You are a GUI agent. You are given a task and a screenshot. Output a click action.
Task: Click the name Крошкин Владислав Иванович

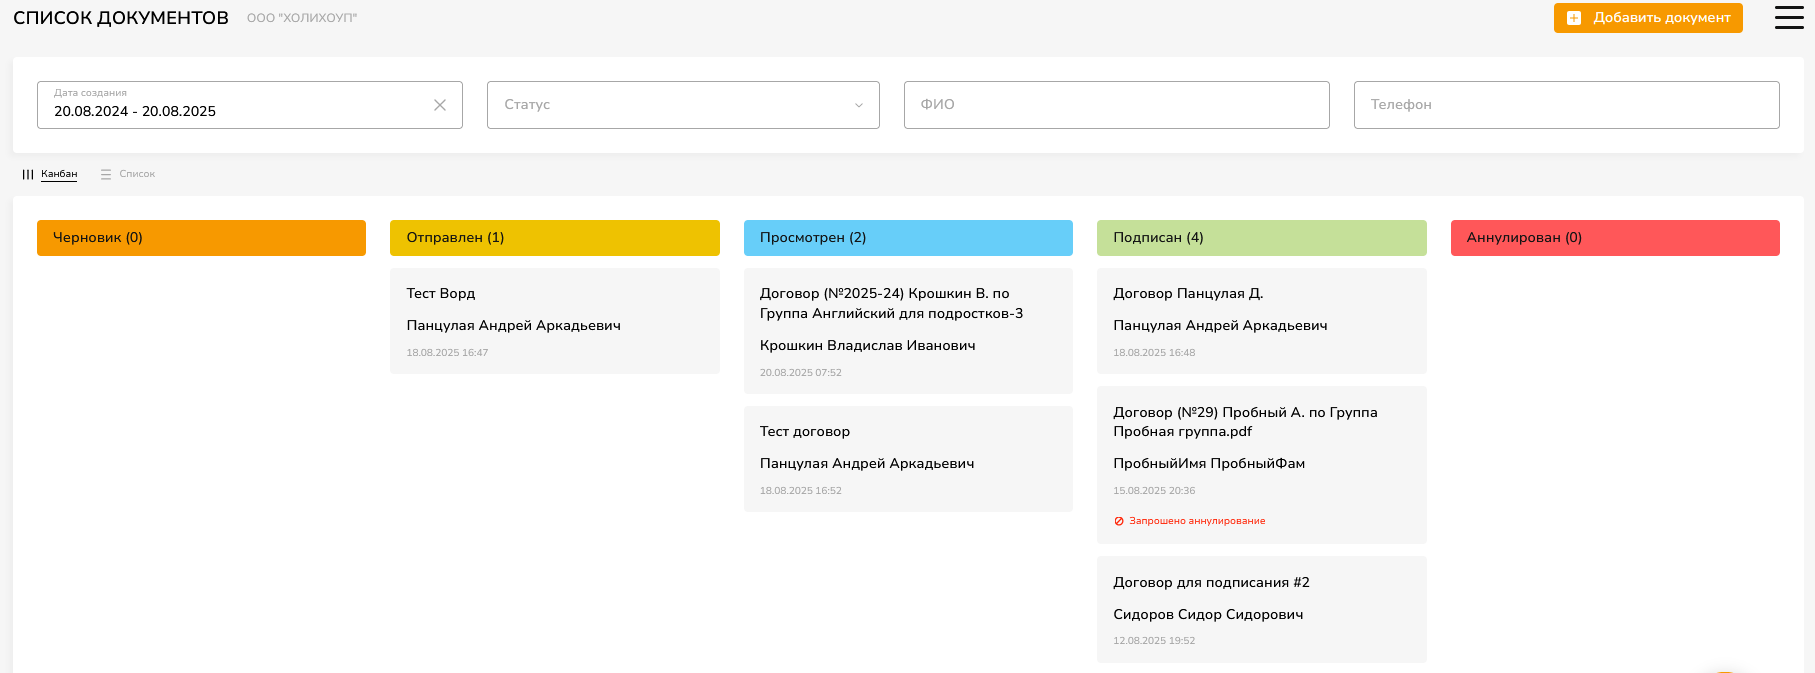[x=868, y=345]
